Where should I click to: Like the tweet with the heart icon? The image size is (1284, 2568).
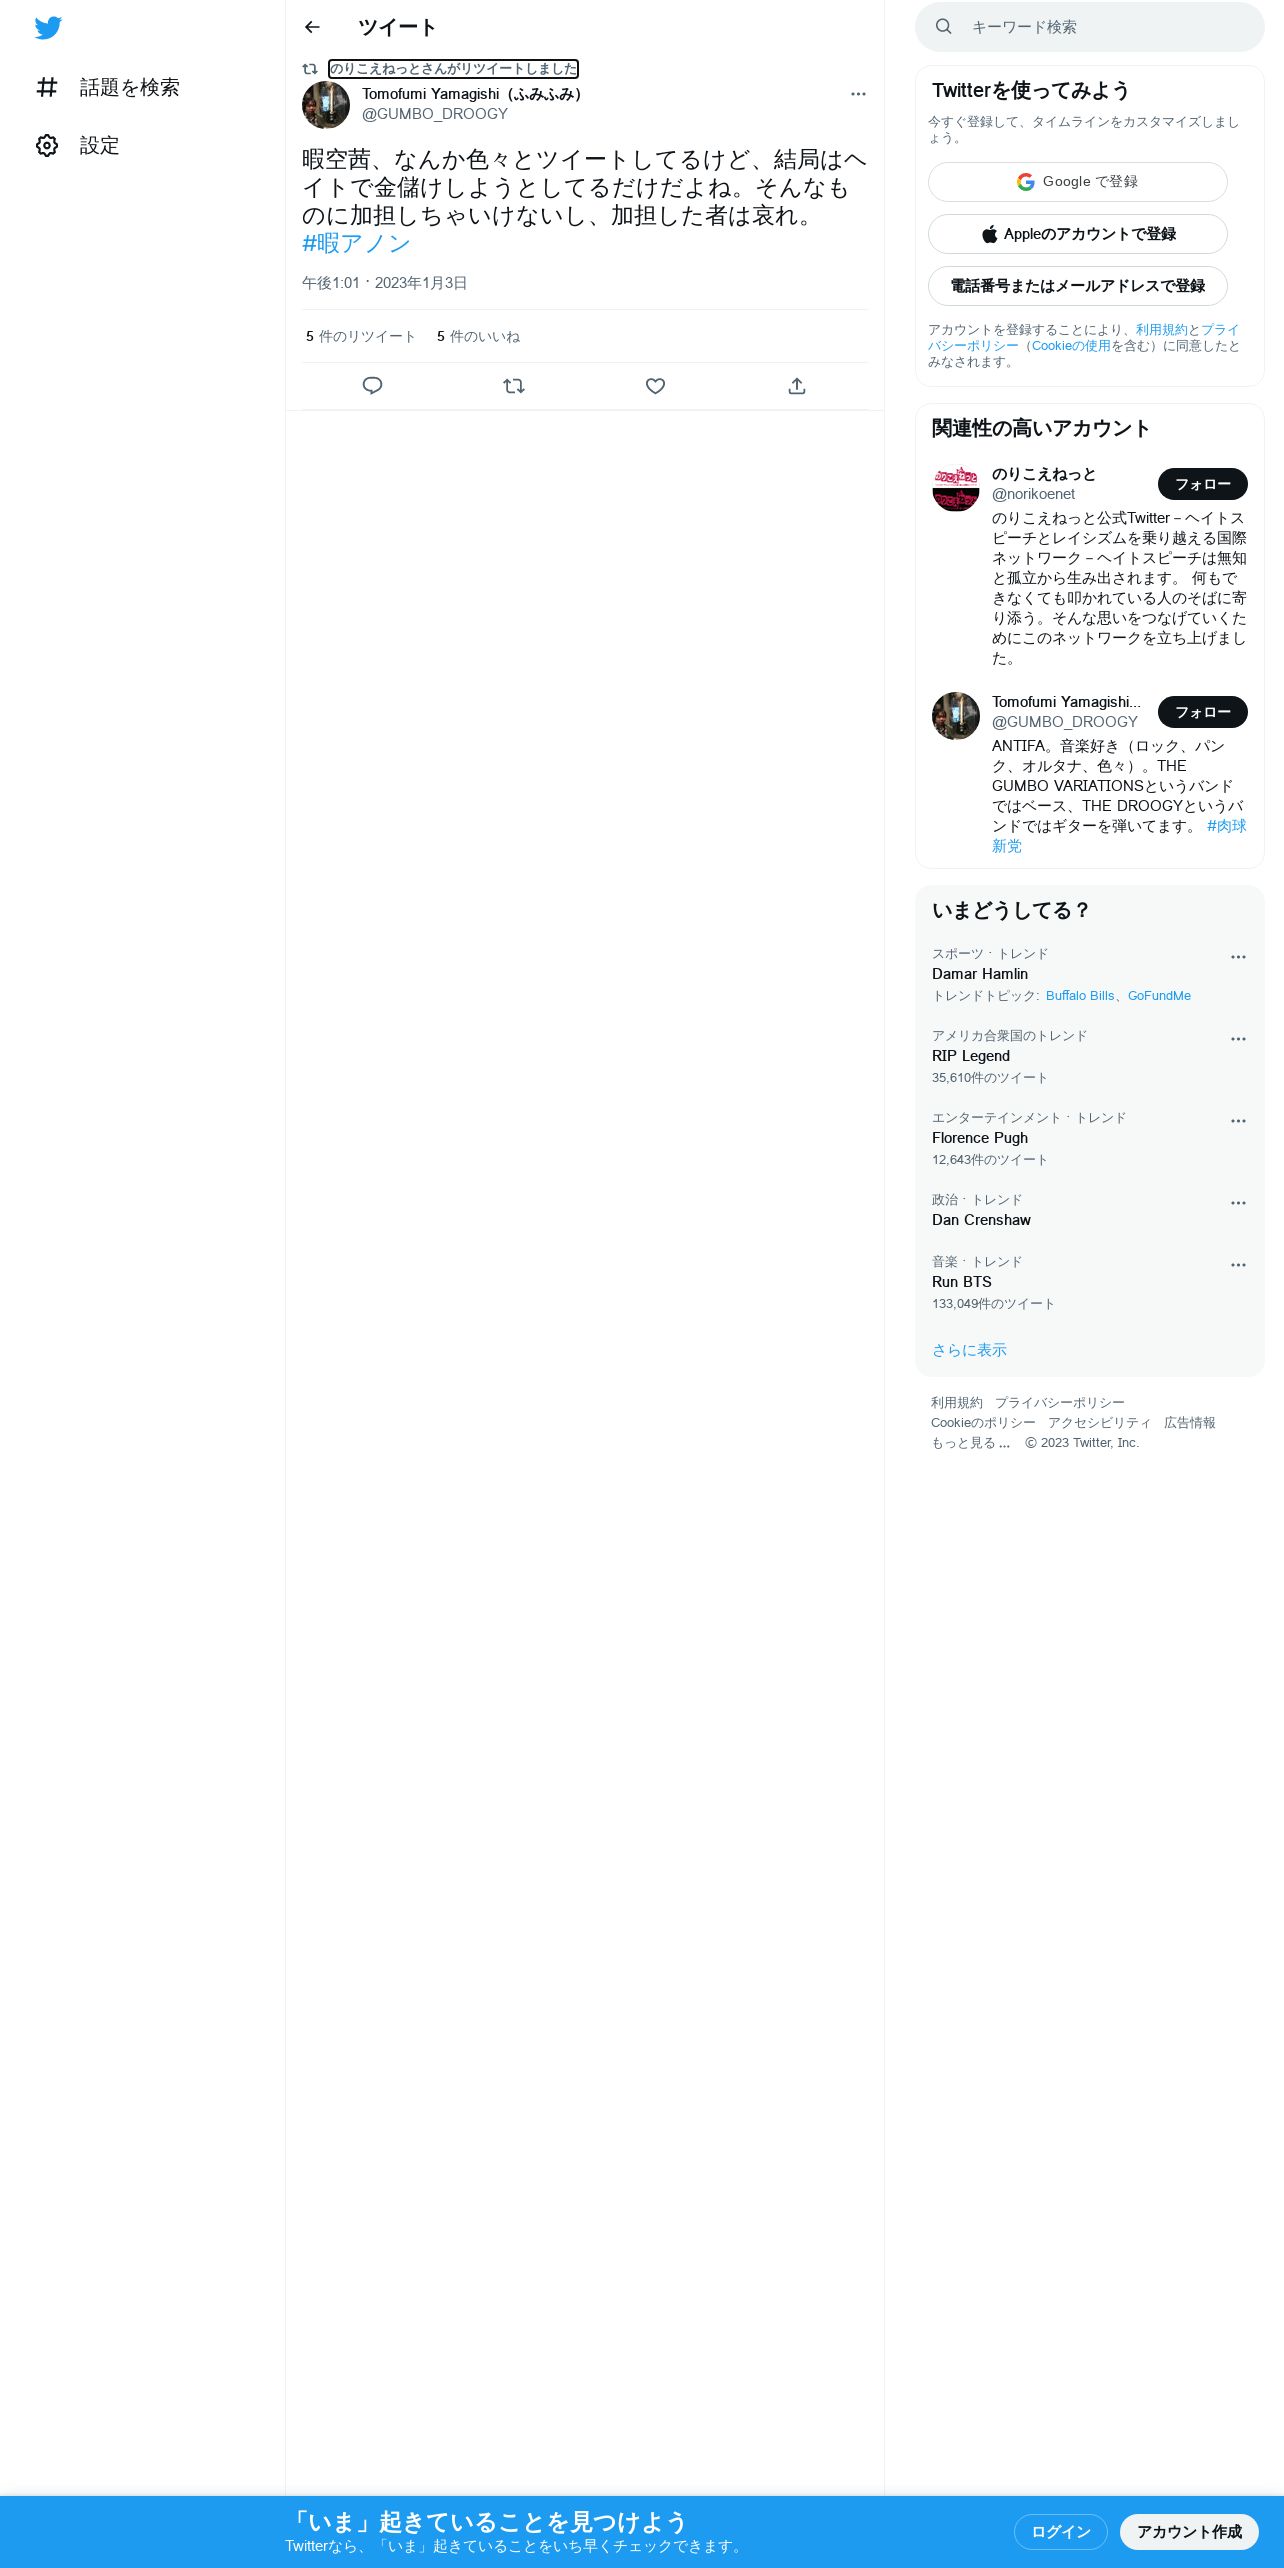tap(655, 386)
